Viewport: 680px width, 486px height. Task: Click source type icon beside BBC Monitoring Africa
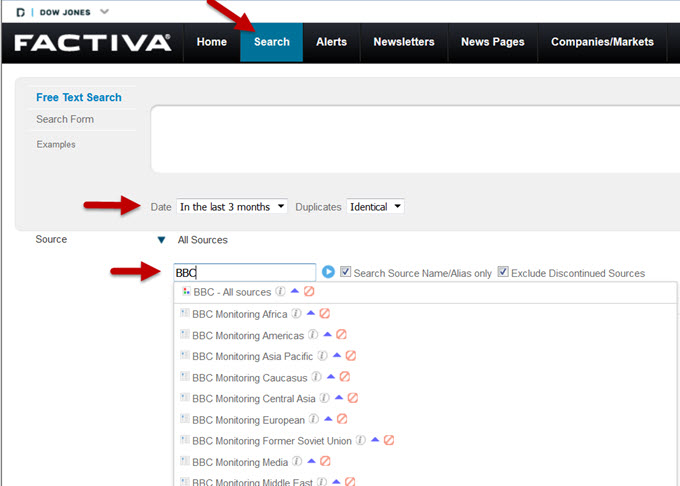click(184, 313)
